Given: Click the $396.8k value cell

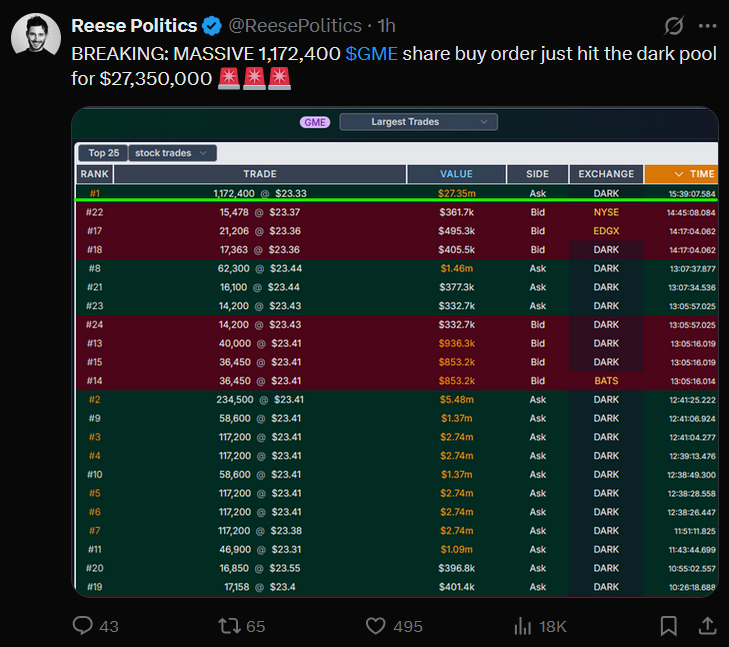Looking at the screenshot, I should pos(457,568).
